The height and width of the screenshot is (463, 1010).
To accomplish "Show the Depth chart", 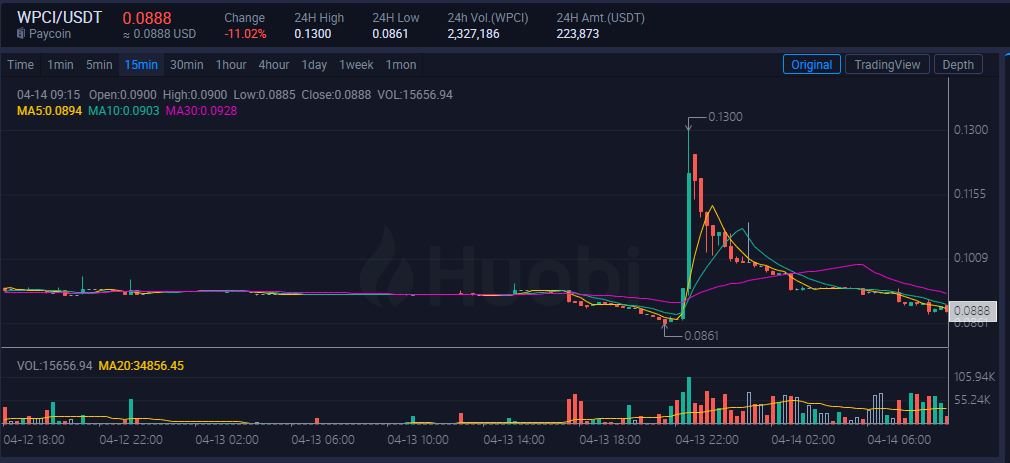I will 958,64.
